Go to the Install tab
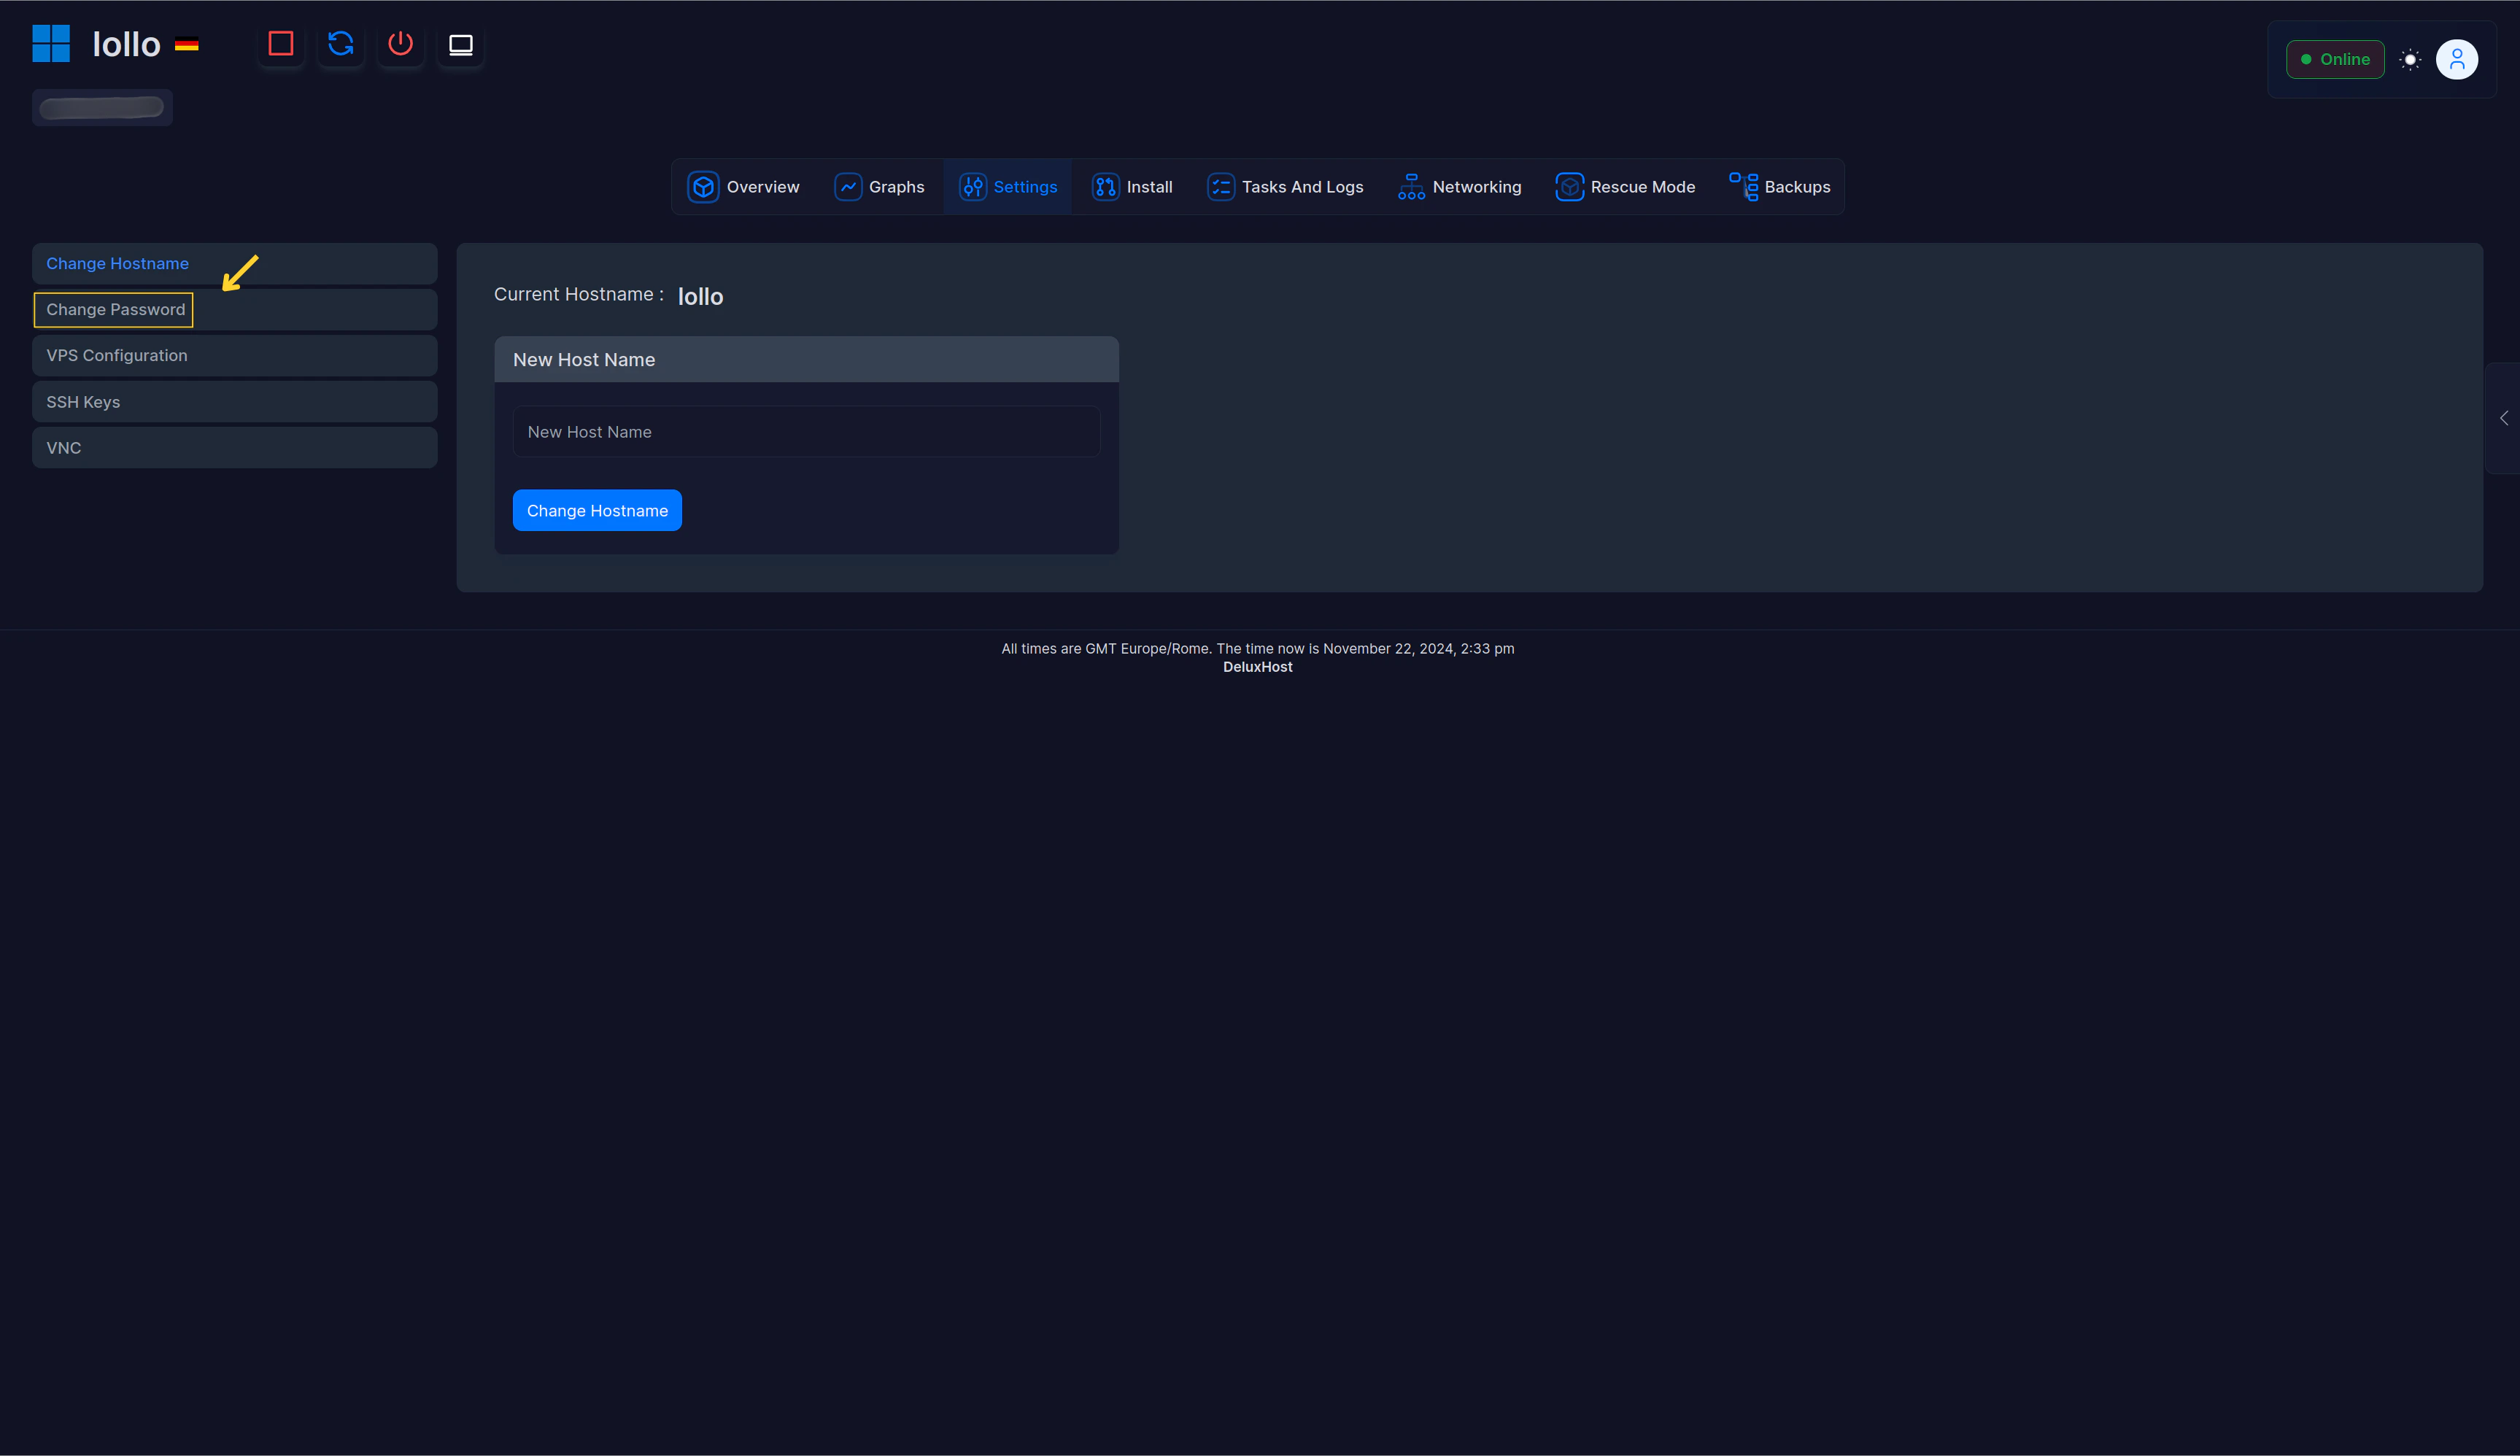This screenshot has width=2520, height=1456. point(1132,187)
